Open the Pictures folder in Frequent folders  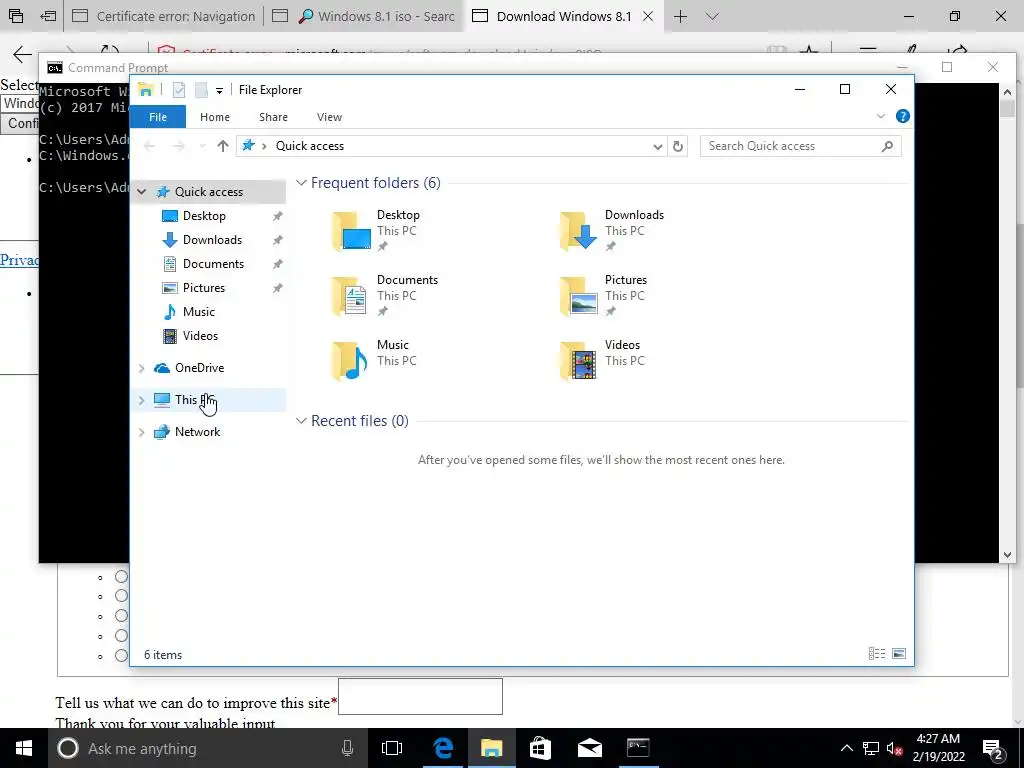click(603, 295)
